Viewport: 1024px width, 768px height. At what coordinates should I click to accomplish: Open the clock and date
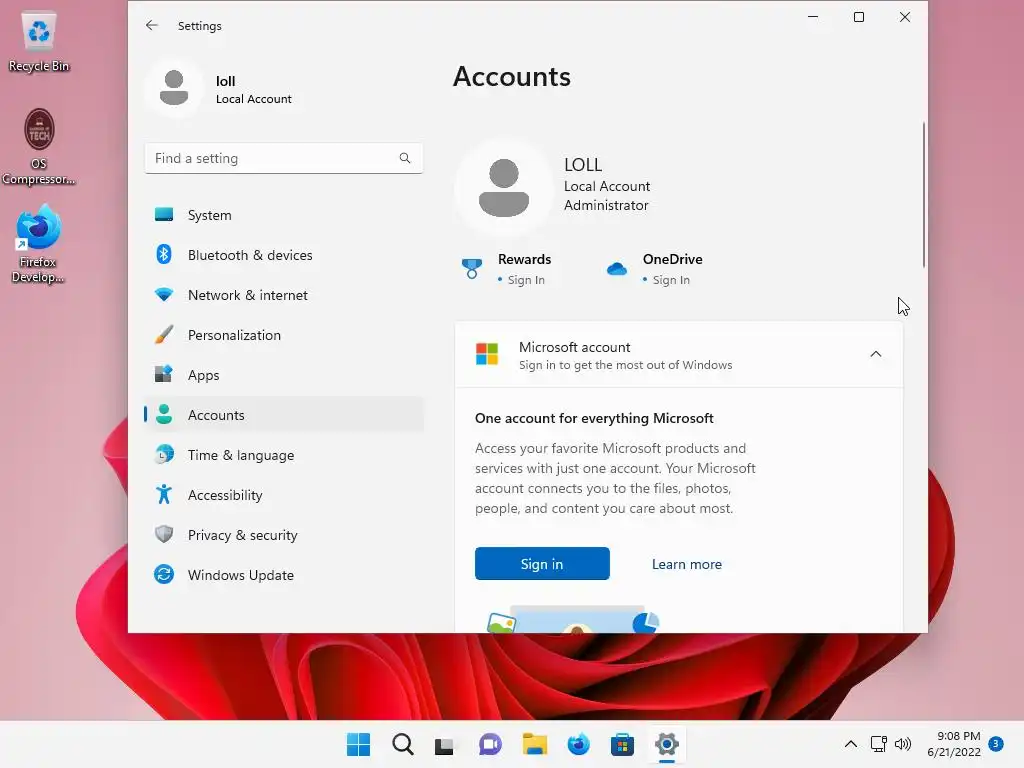tap(953, 744)
